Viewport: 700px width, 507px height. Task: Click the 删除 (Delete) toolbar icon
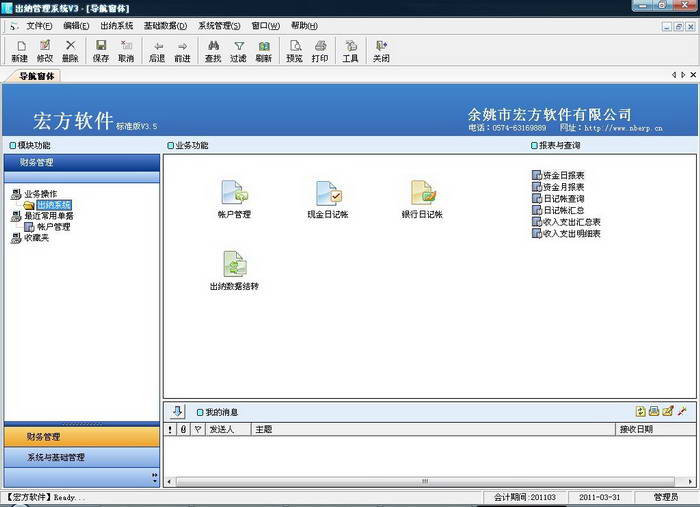(x=70, y=51)
